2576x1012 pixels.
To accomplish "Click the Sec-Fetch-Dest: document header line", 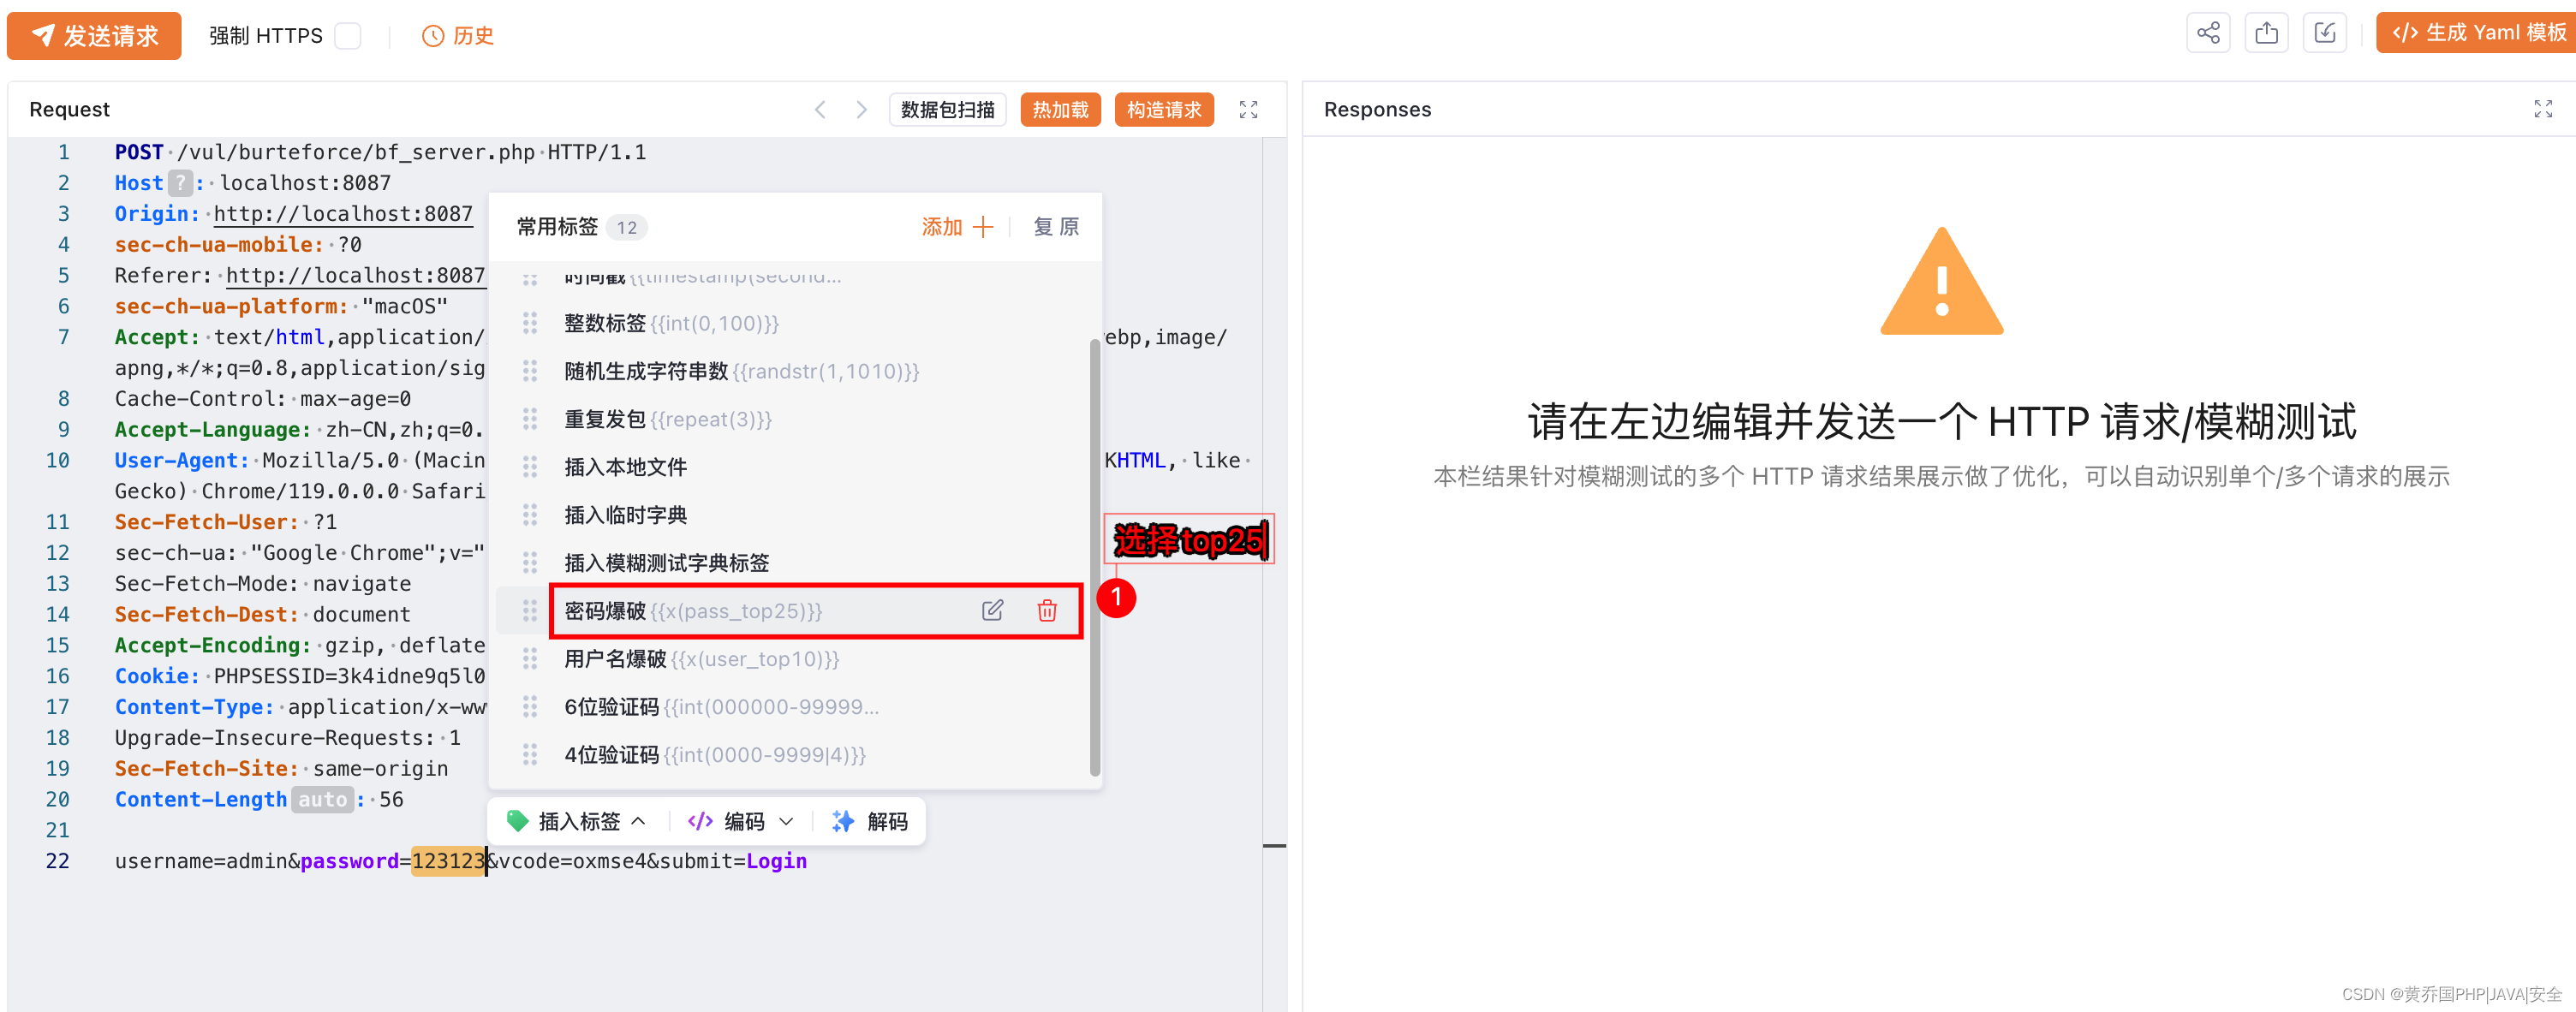I will click(262, 615).
